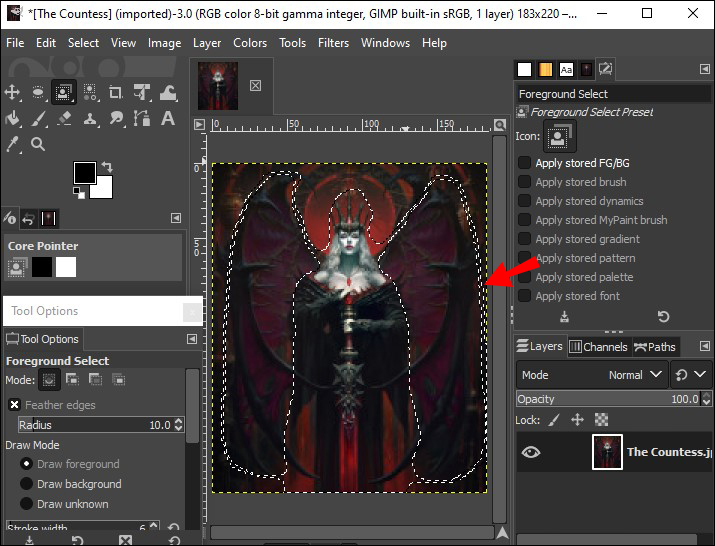Hide The Countess layer with eye icon
The height and width of the screenshot is (546, 715).
pyautogui.click(x=531, y=452)
